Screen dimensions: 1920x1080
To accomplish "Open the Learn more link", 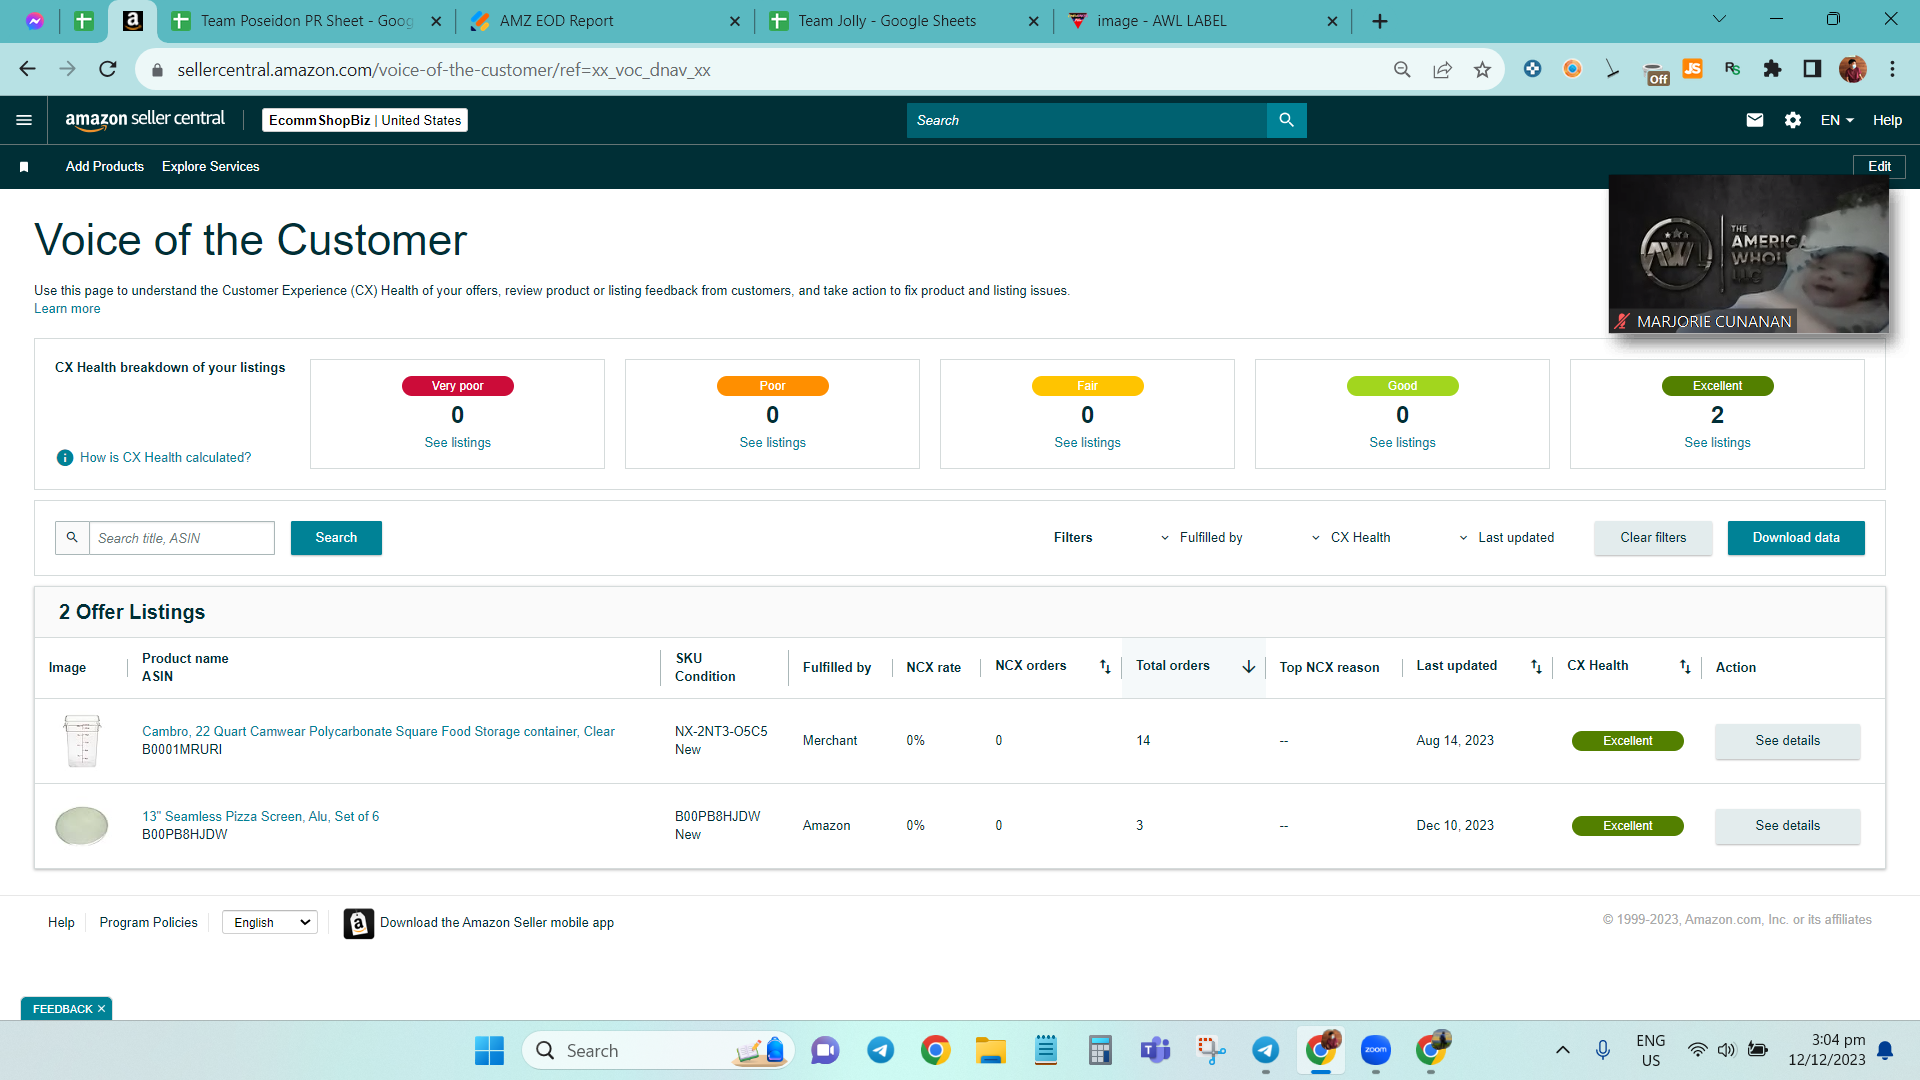I will point(67,309).
